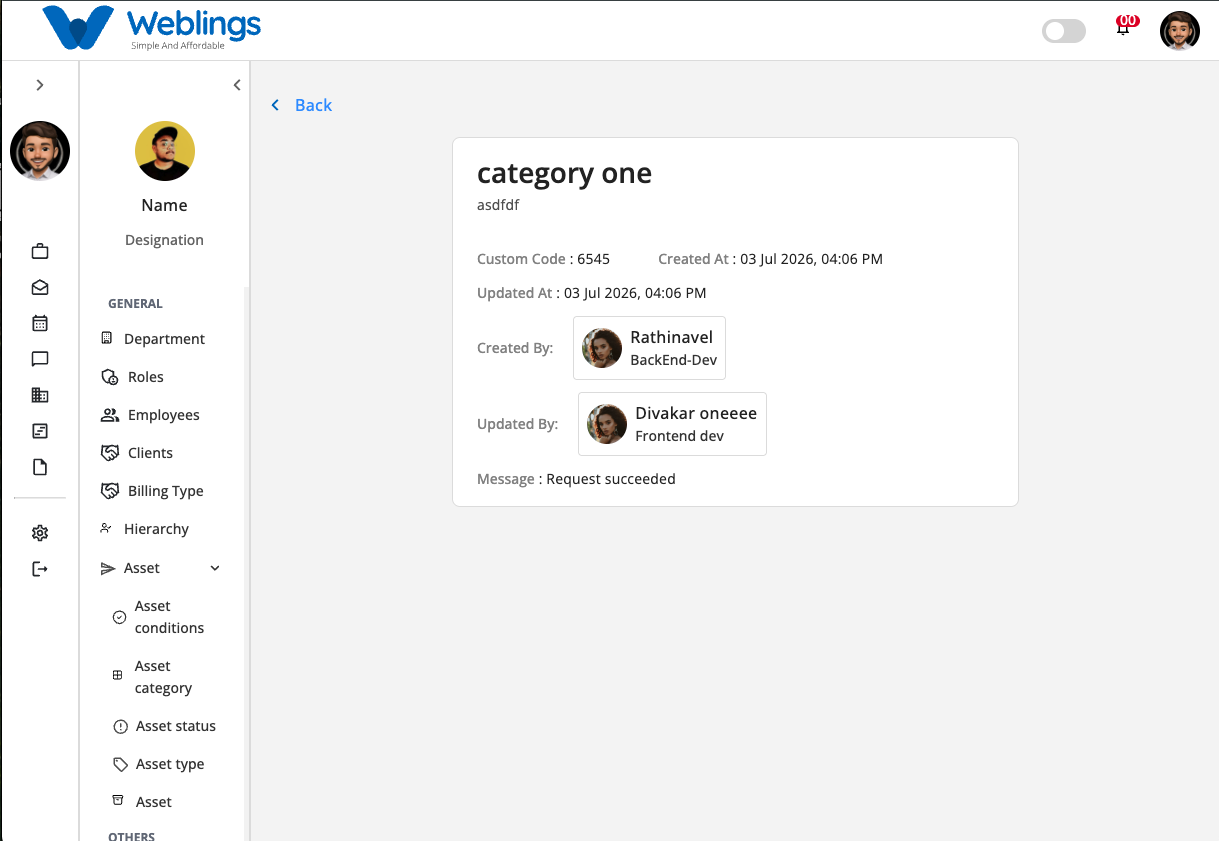Click the 'Request succeeded' message text
The width and height of the screenshot is (1219, 841).
[611, 479]
